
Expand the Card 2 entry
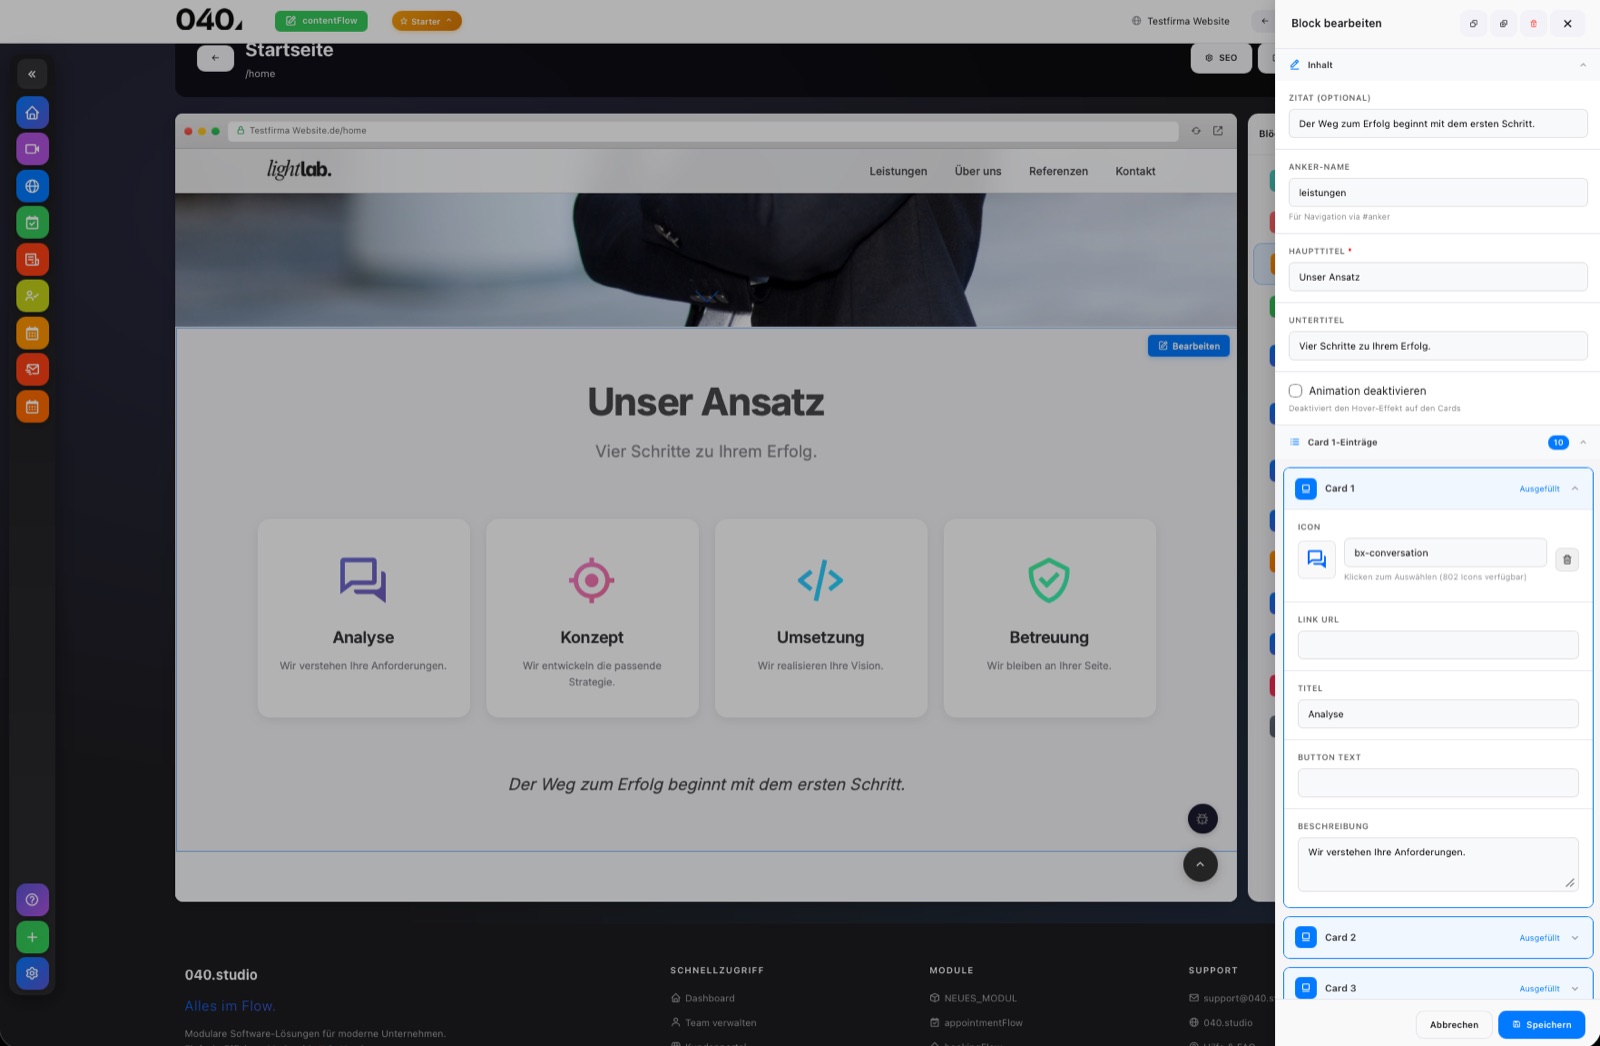pyautogui.click(x=1437, y=938)
